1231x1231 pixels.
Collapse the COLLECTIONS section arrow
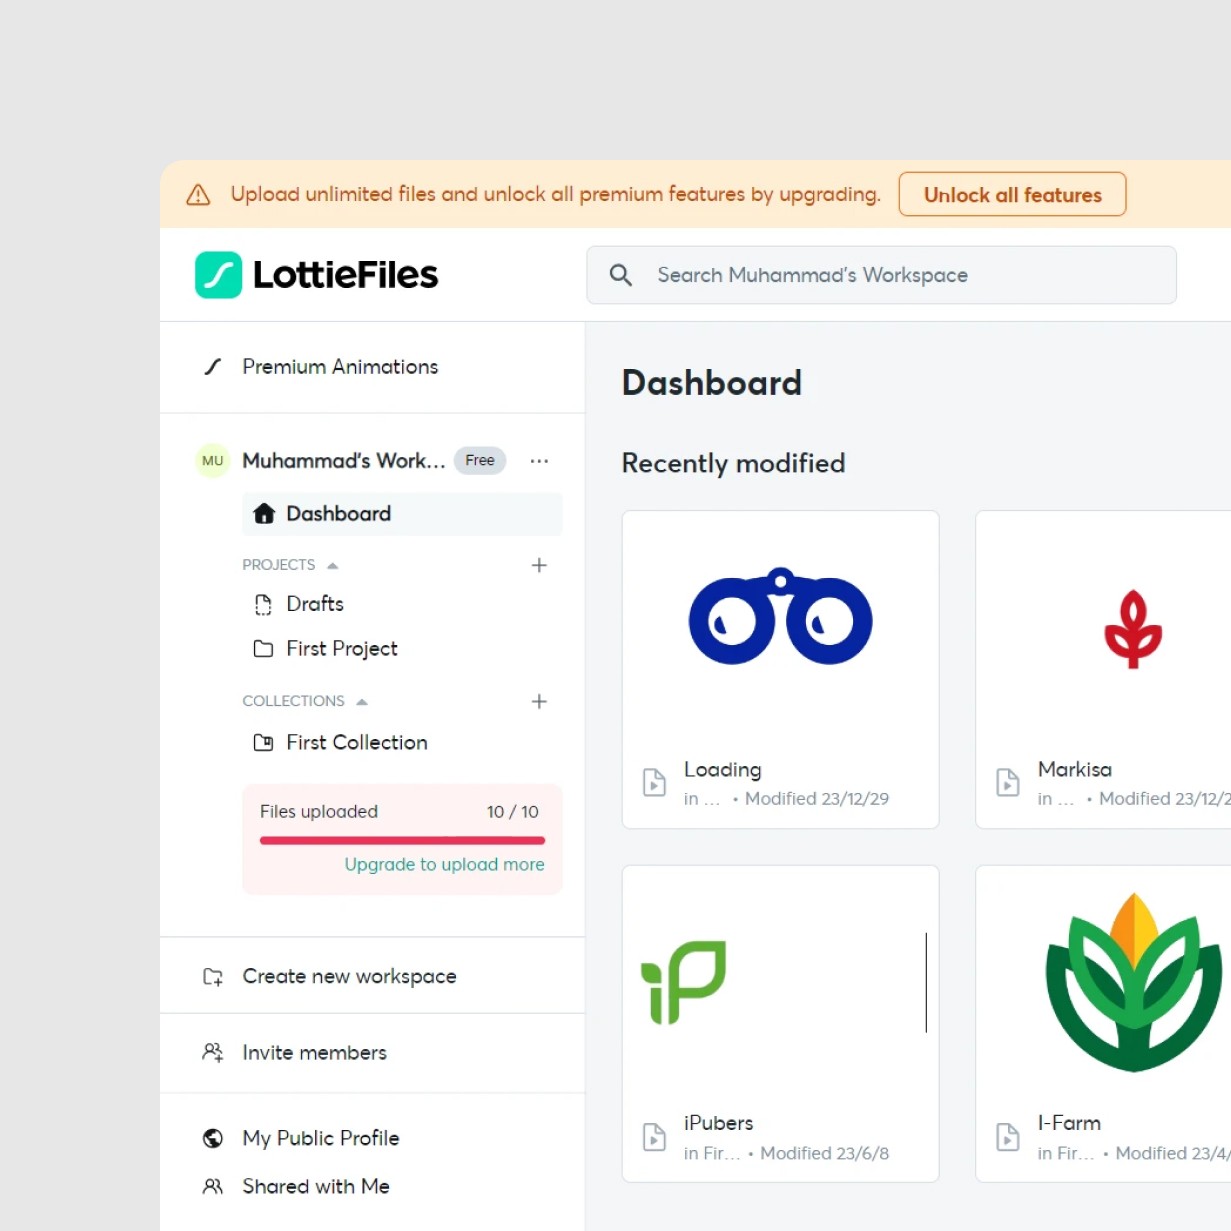(x=362, y=702)
